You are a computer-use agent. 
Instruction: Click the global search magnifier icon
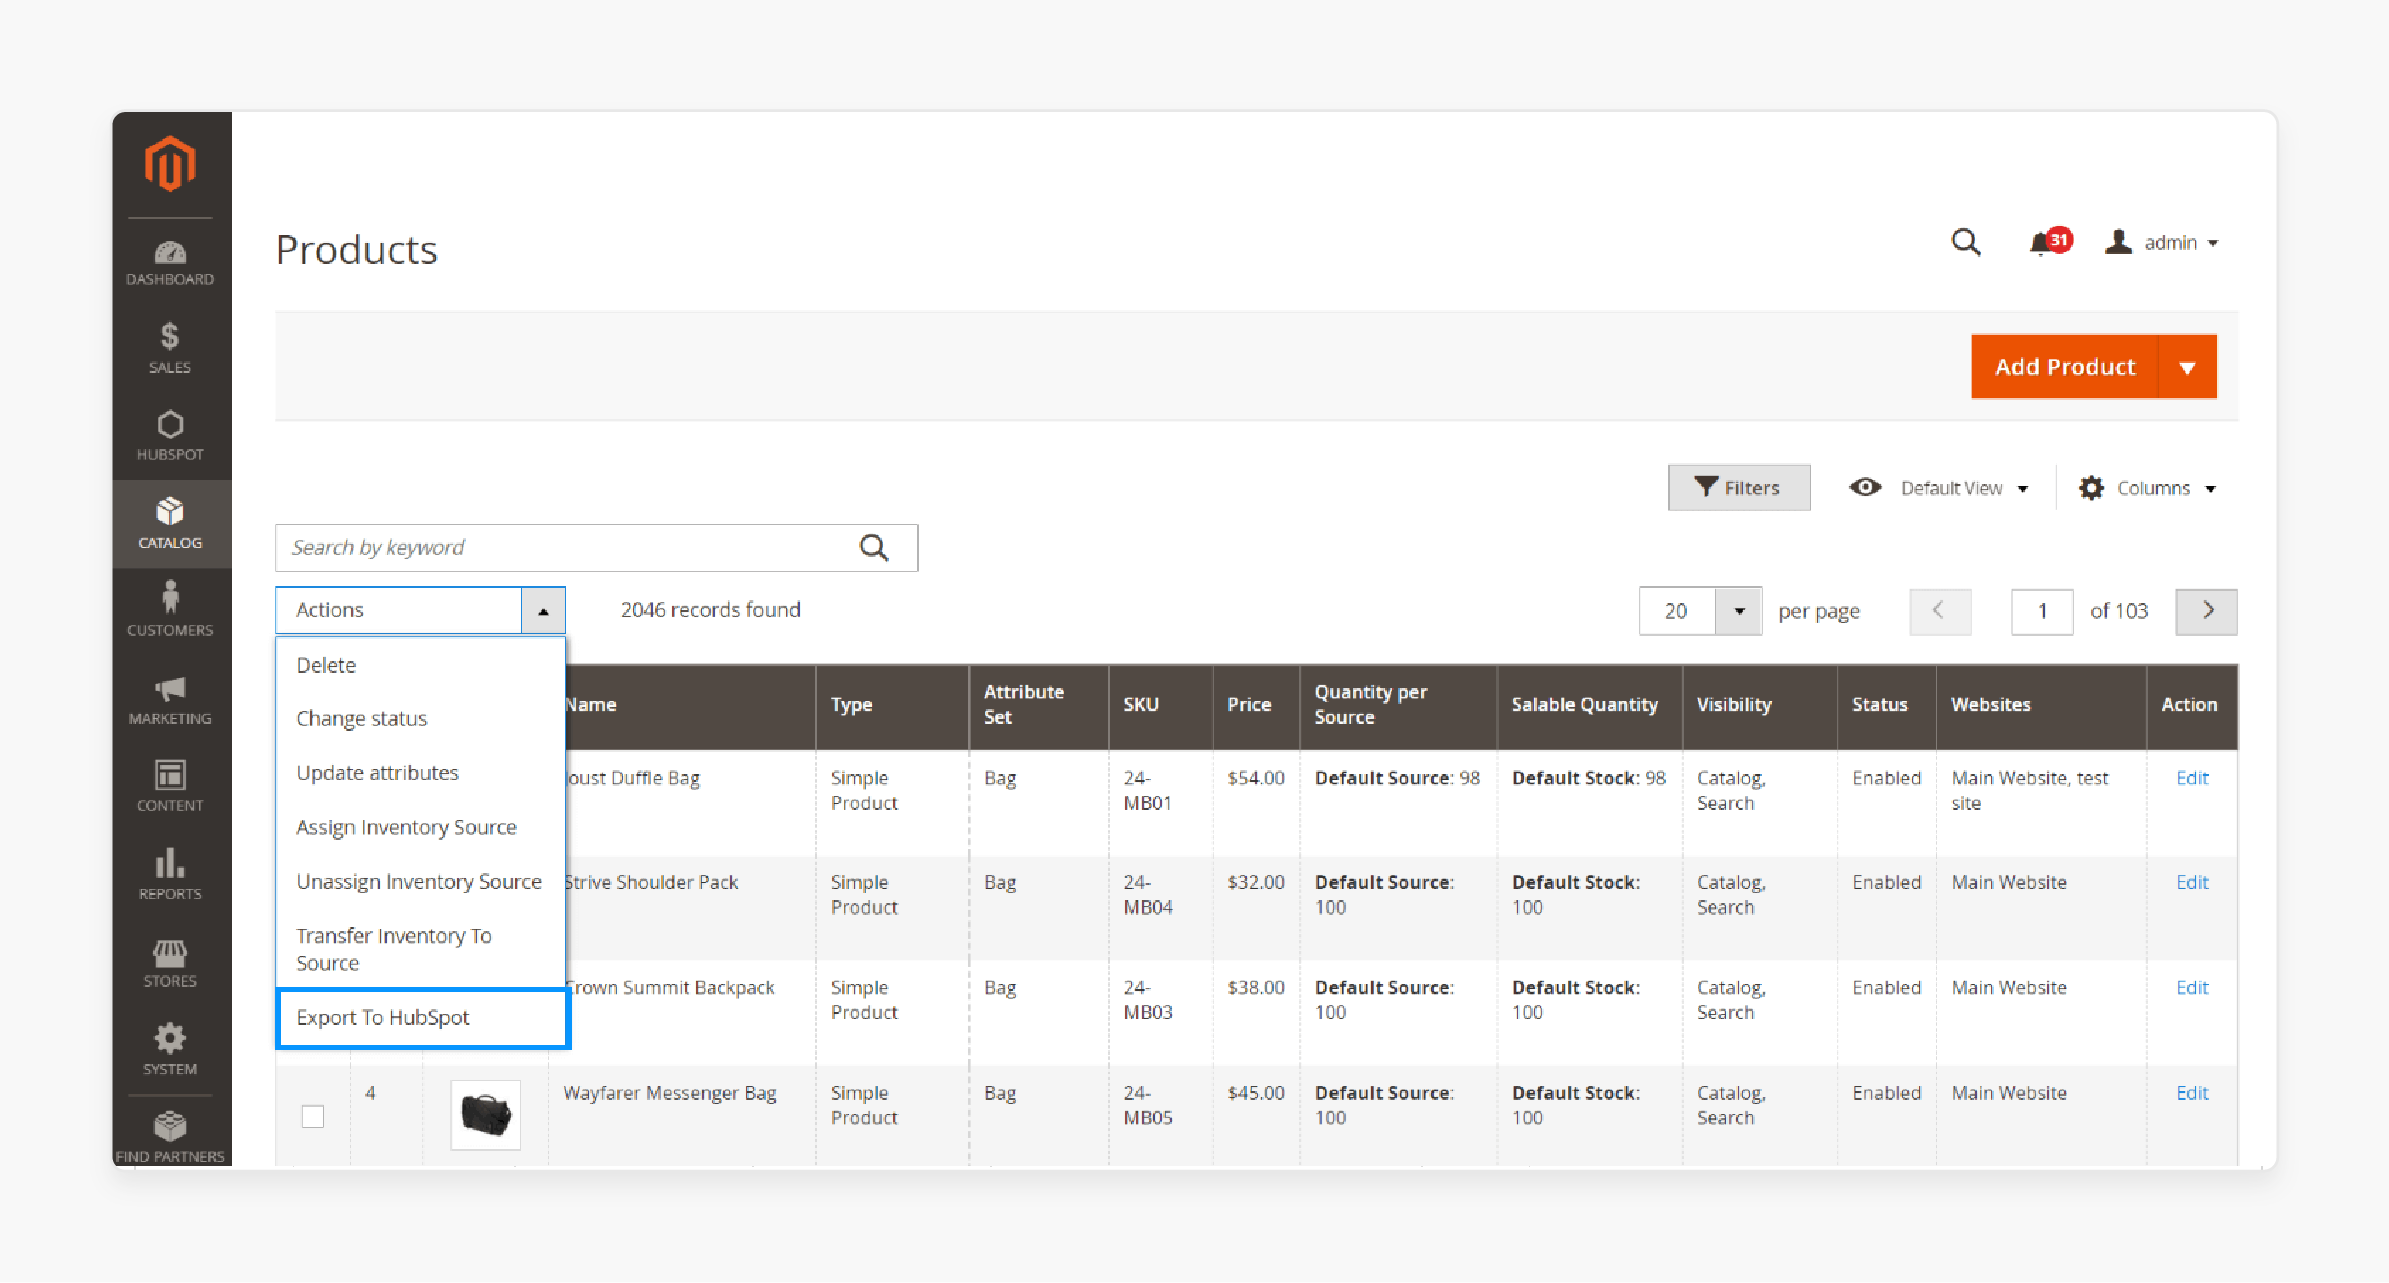[1965, 243]
